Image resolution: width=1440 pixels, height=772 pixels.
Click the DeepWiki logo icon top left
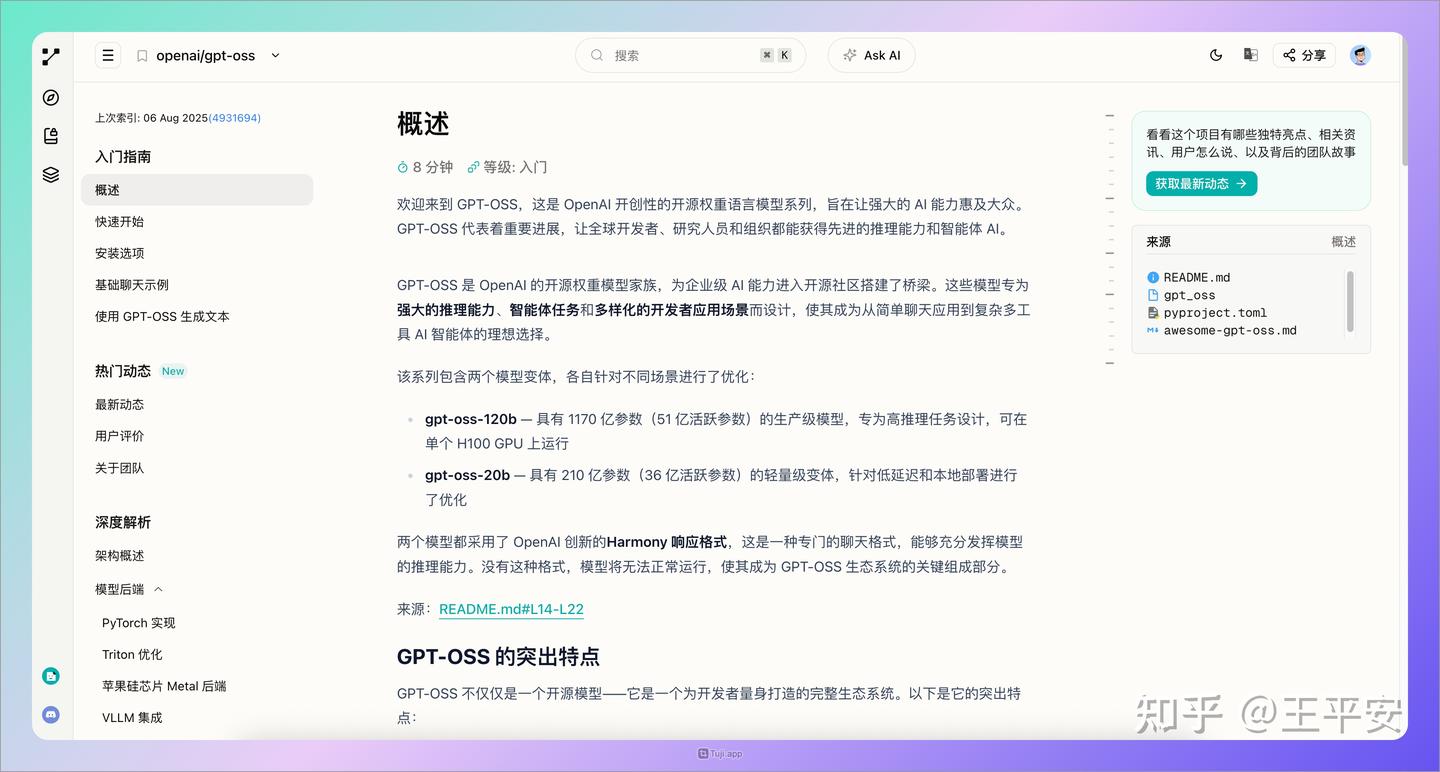[x=50, y=56]
